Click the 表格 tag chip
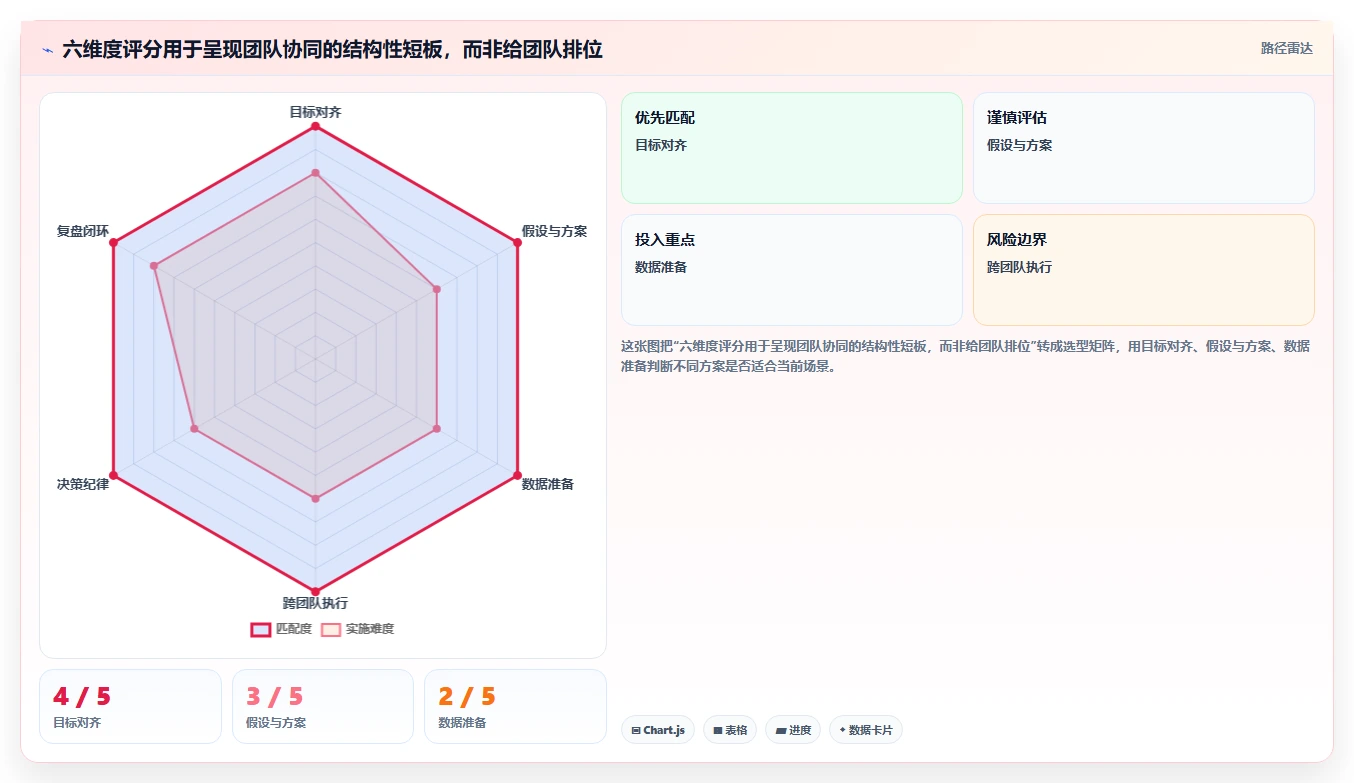 pyautogui.click(x=730, y=730)
